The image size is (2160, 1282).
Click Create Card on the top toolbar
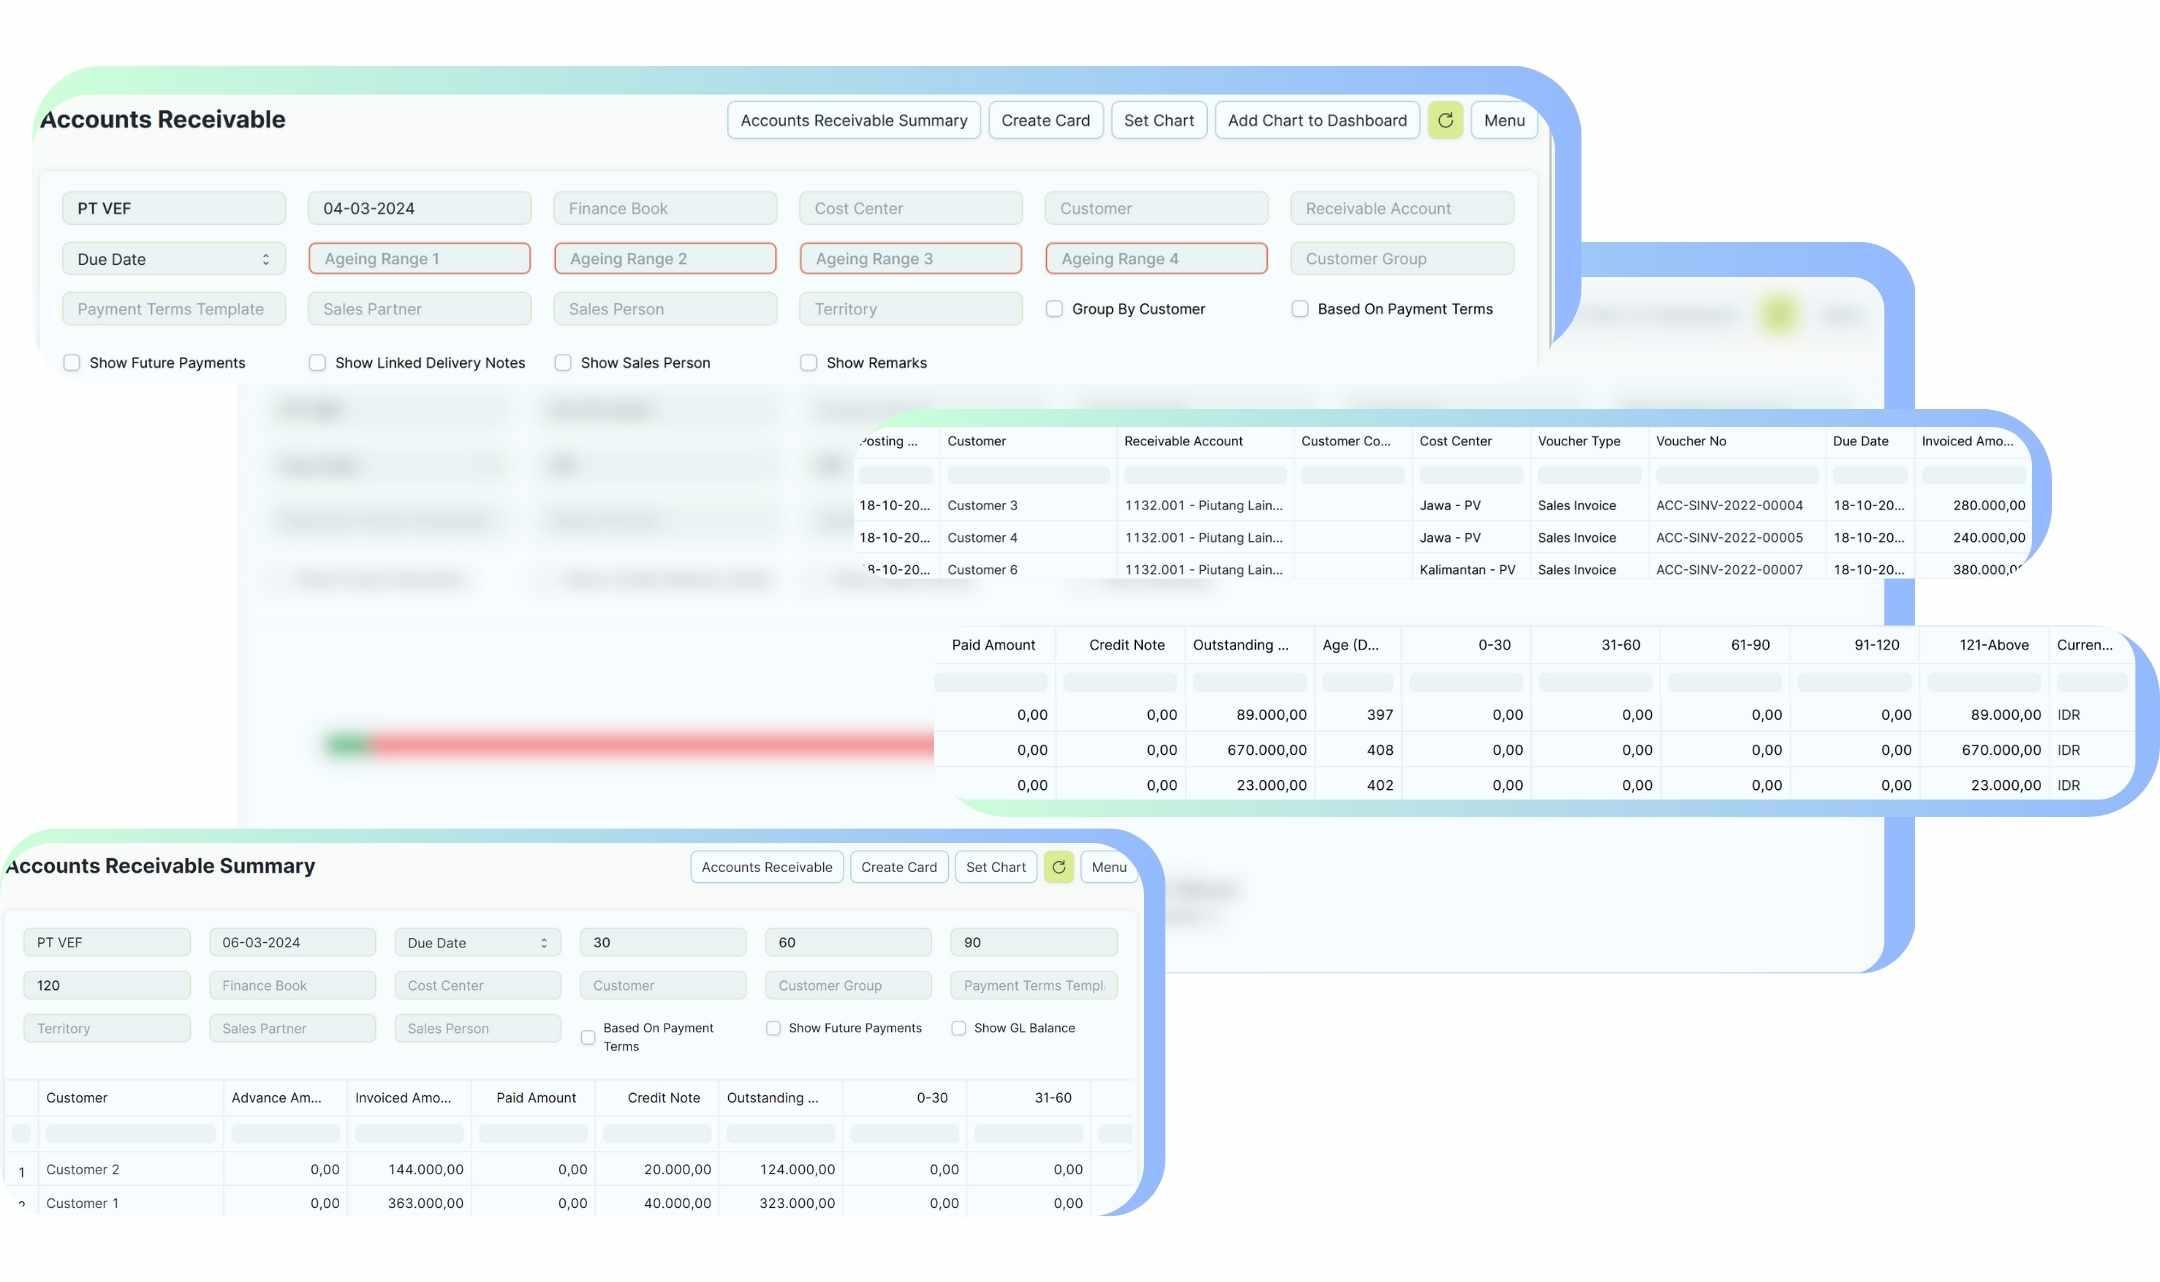coord(1045,120)
